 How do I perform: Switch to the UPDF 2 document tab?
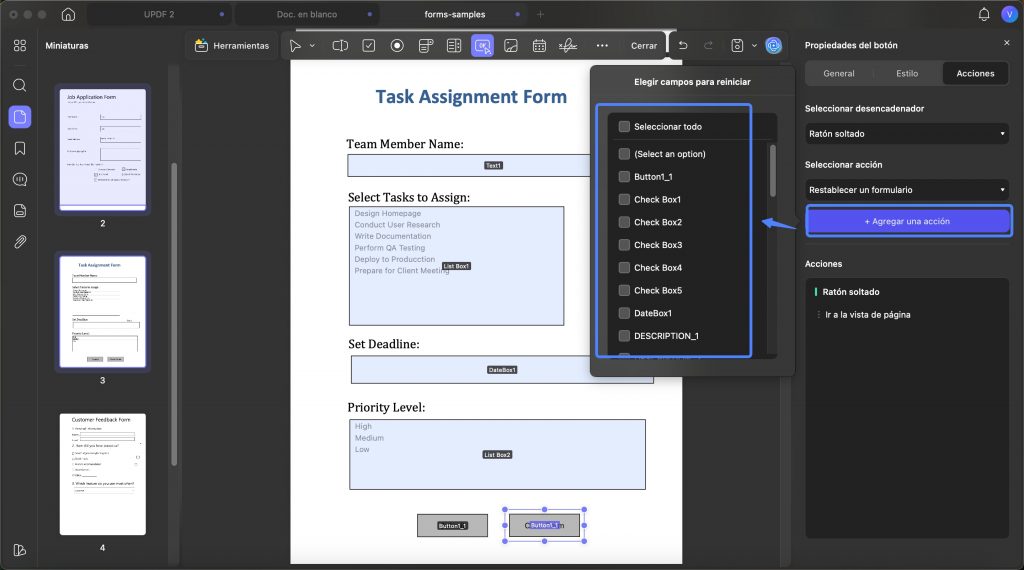[159, 14]
